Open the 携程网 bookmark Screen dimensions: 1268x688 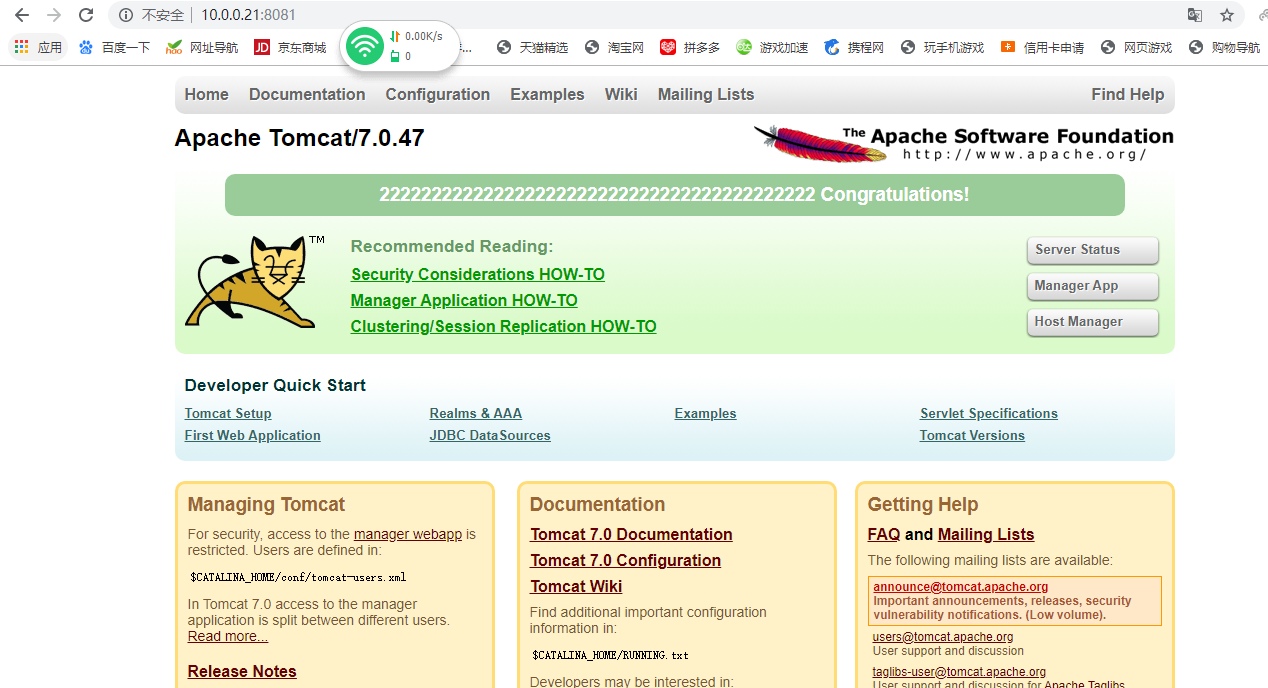(854, 47)
